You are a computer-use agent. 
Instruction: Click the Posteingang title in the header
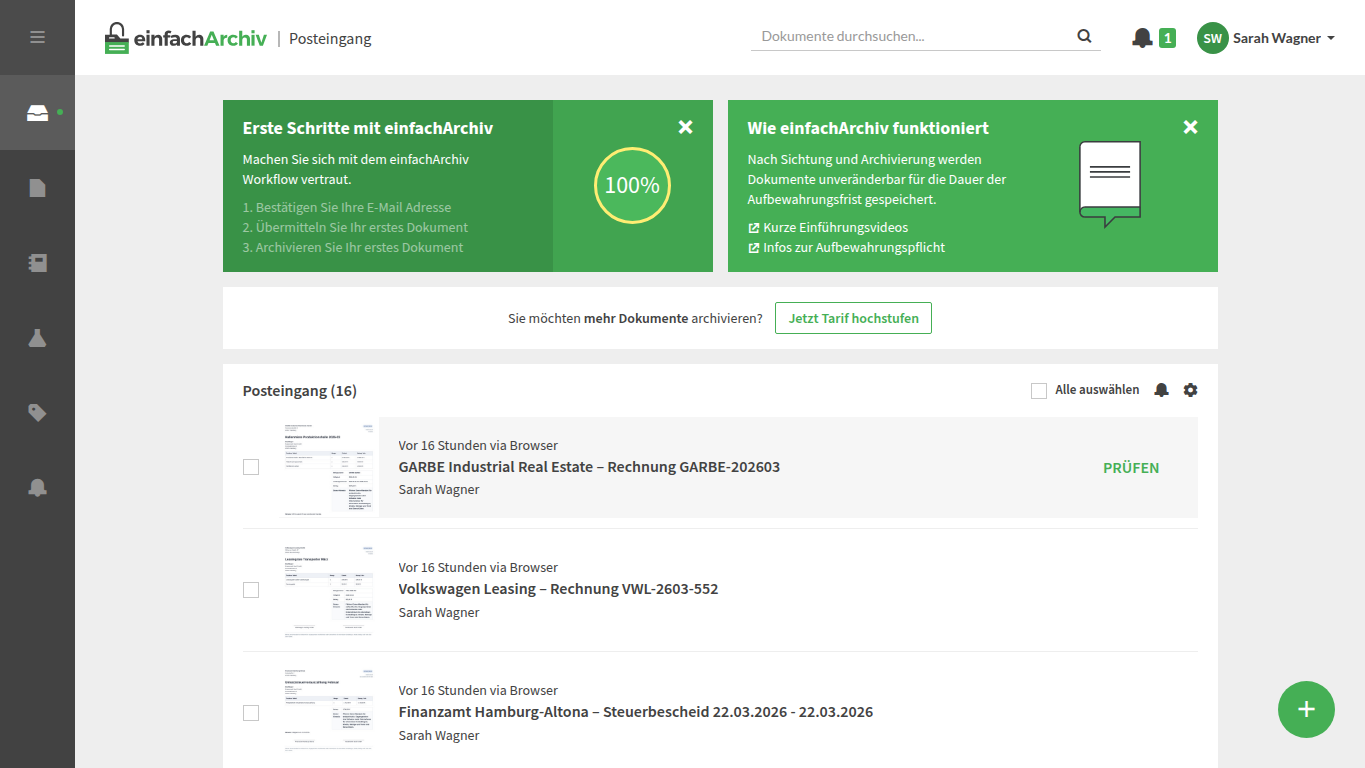[330, 38]
